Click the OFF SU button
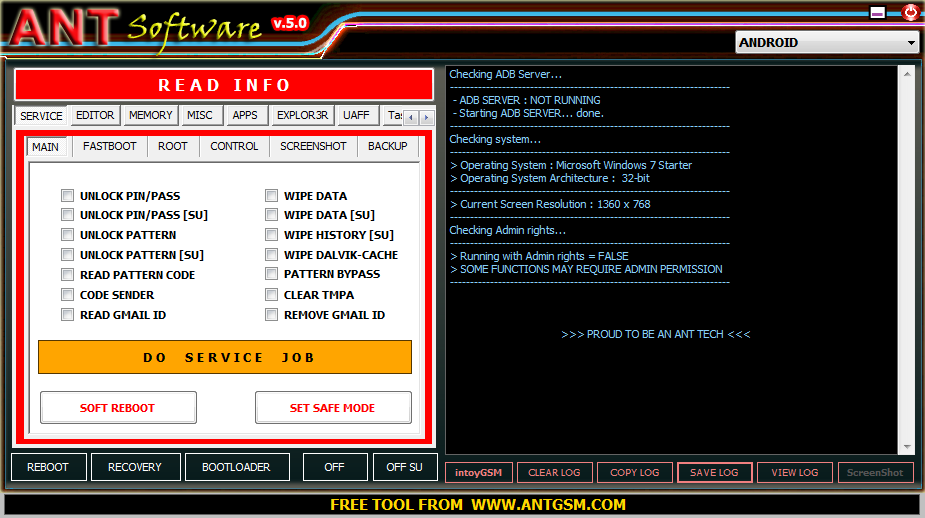This screenshot has height=518, width=925. point(405,467)
